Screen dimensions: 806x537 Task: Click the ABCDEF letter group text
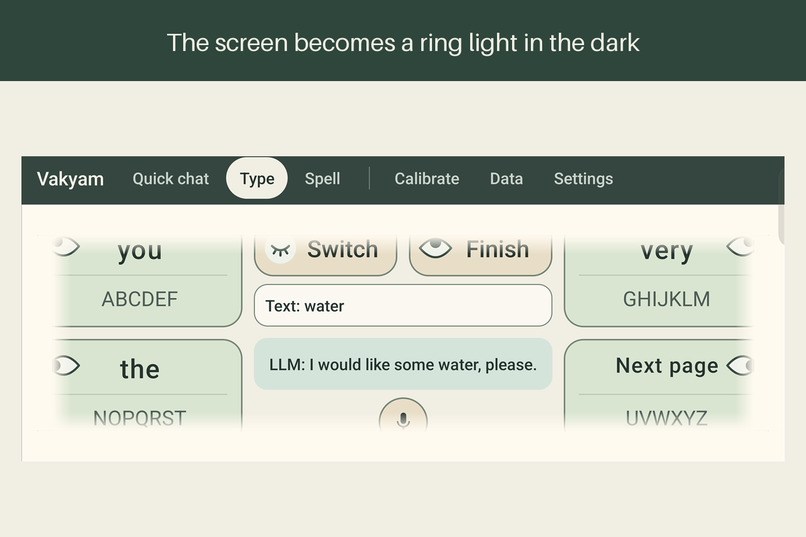point(140,299)
